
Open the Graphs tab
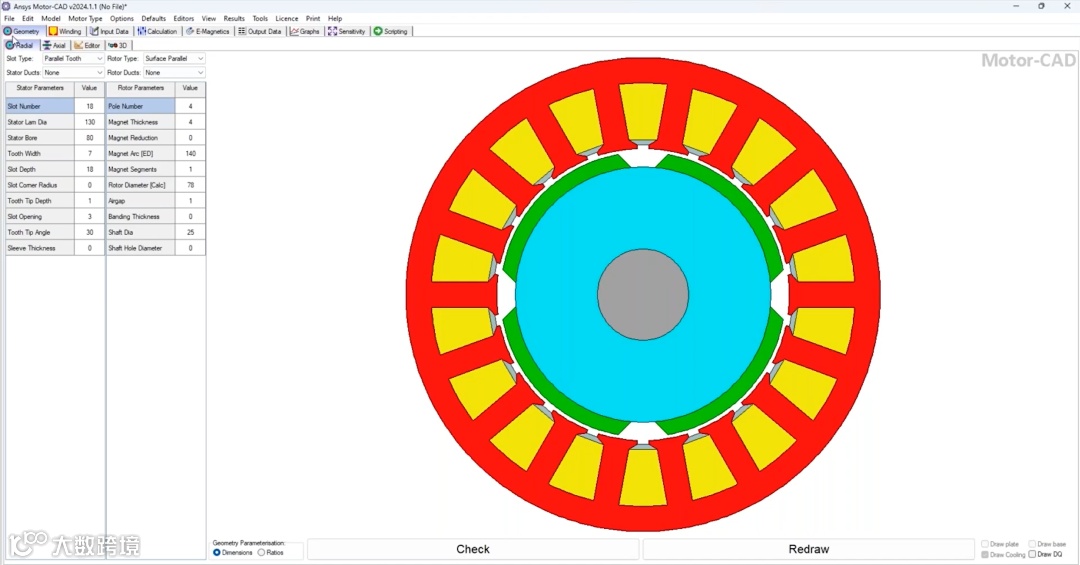pyautogui.click(x=305, y=31)
